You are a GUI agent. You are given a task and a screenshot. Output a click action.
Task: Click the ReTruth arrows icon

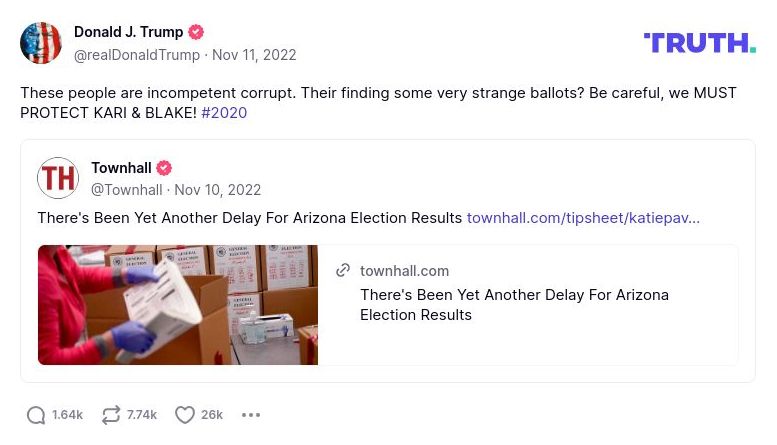pos(111,415)
